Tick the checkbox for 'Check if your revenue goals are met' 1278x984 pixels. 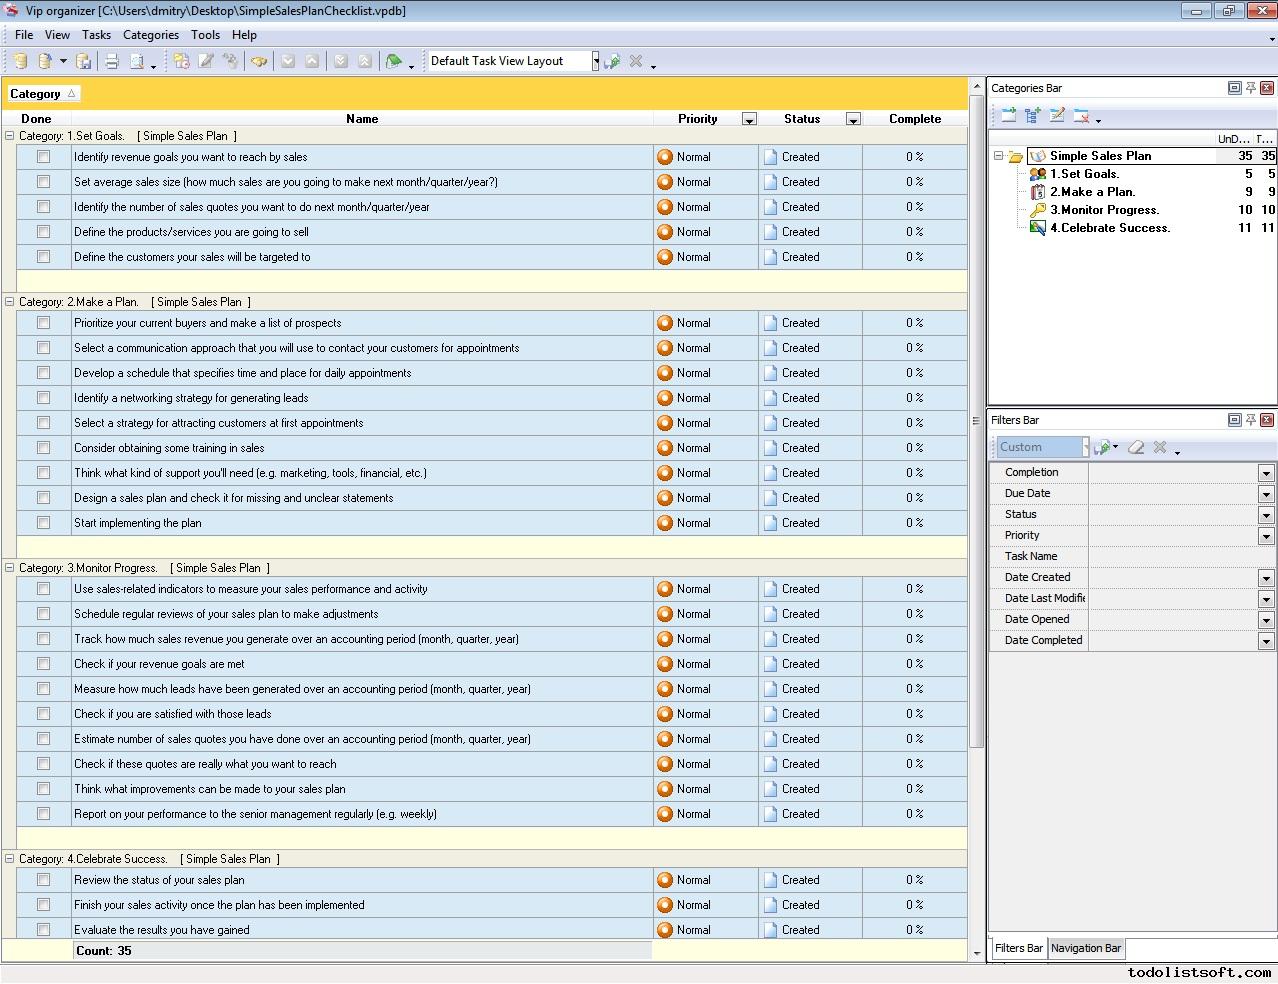(x=43, y=664)
